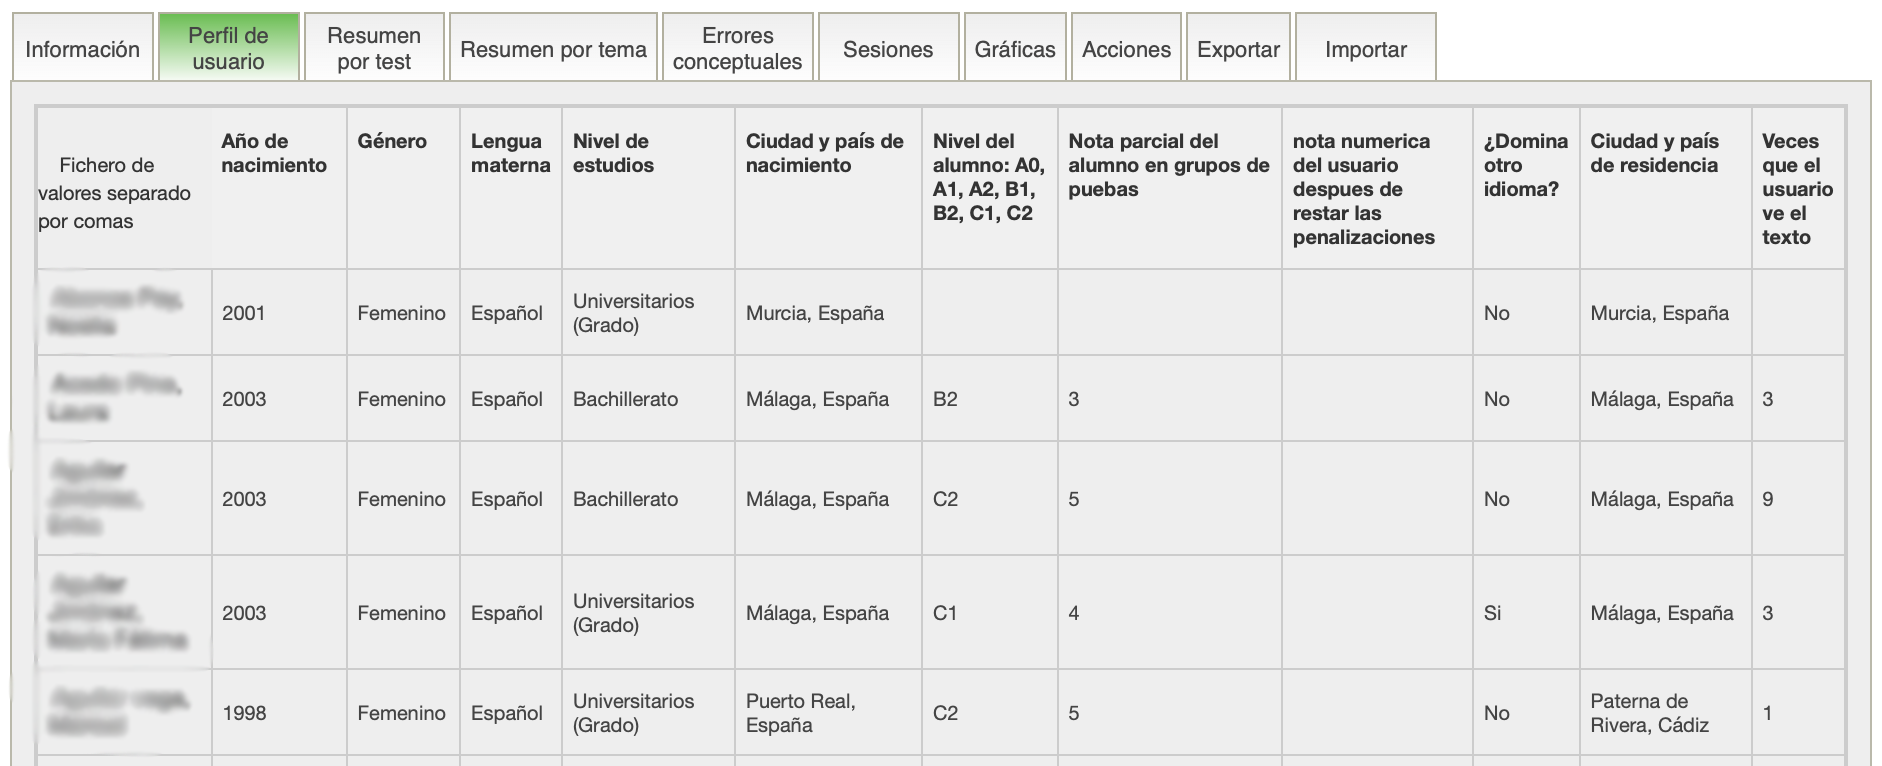Click the ¿Domina otro idioma? header
The height and width of the screenshot is (766, 1882).
click(1525, 165)
